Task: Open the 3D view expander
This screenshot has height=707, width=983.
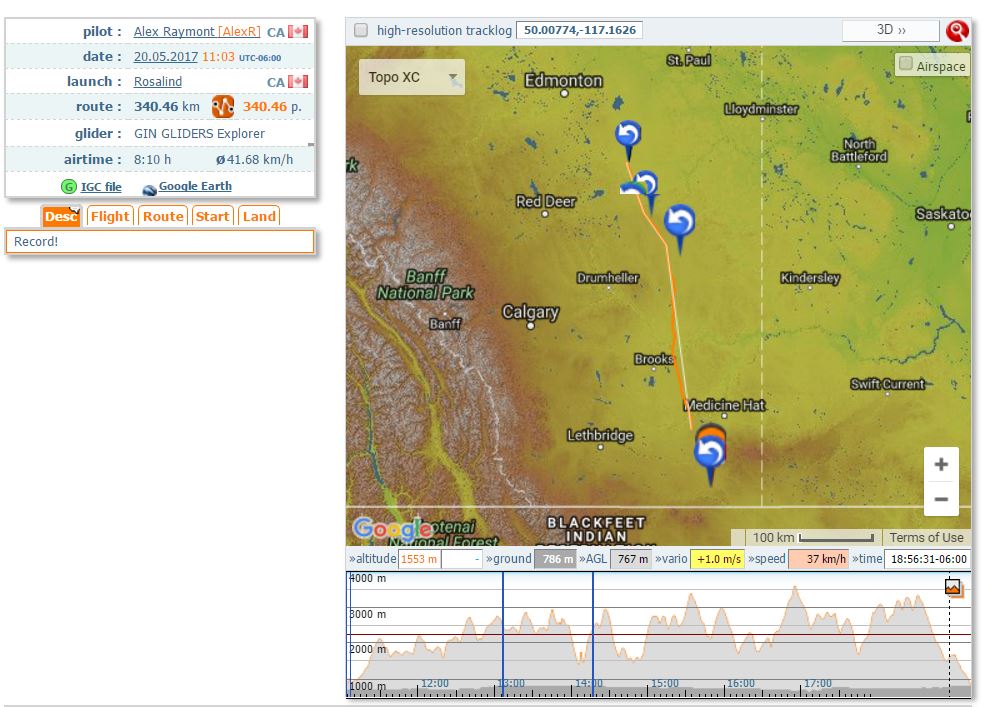Action: [890, 30]
